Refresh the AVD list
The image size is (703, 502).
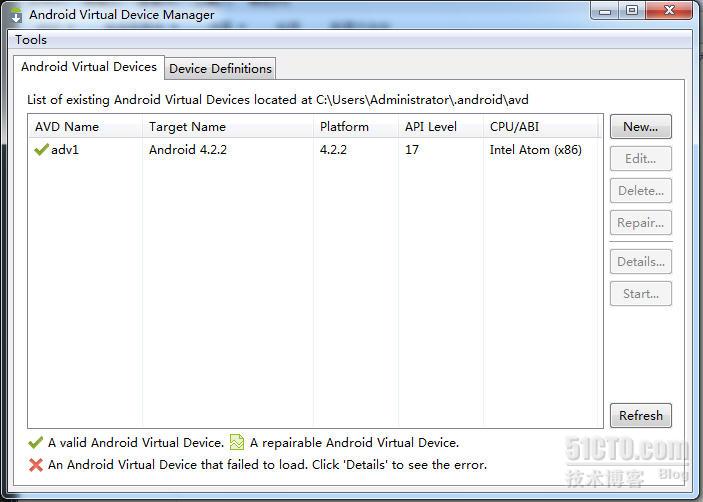pyautogui.click(x=640, y=415)
